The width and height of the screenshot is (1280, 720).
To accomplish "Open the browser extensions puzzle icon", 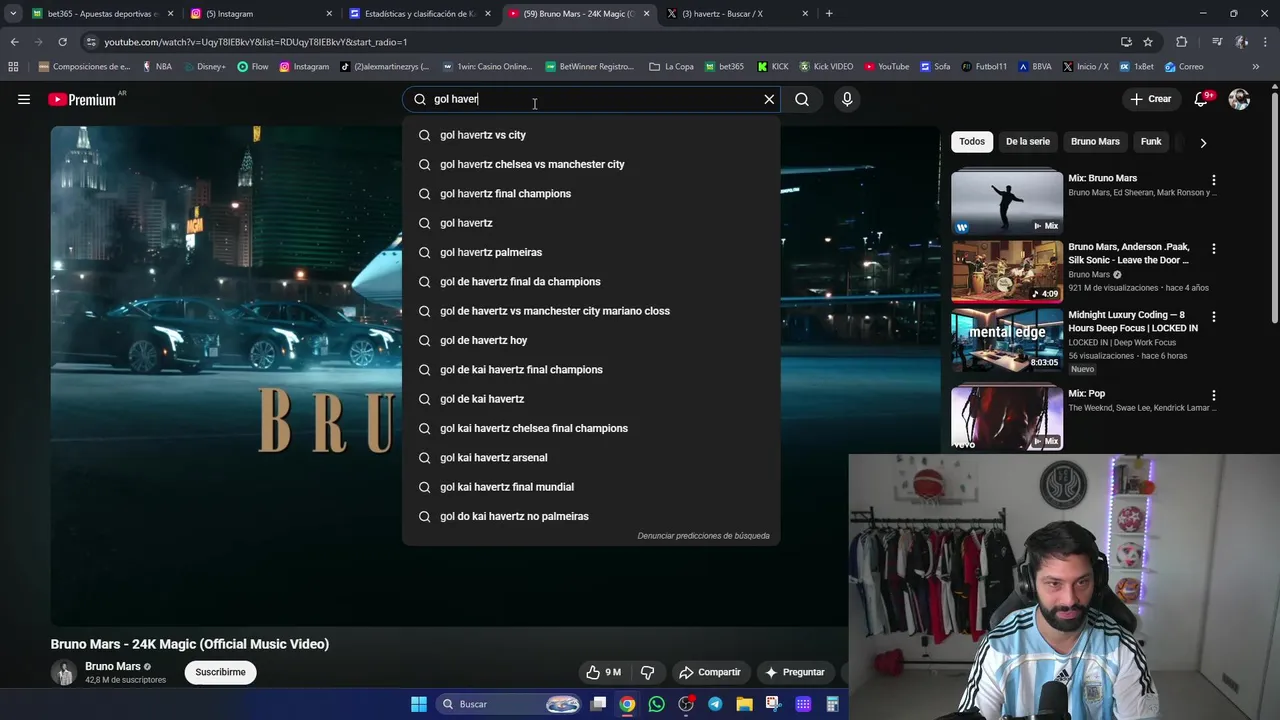I will point(1182,42).
